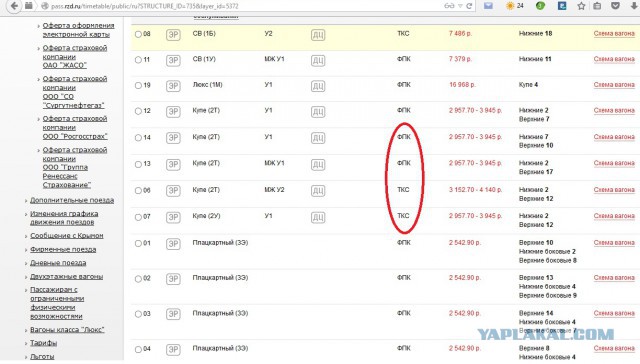Screen dimensions: 640x364
Task: Select car 19 radio button
Action: (x=138, y=86)
